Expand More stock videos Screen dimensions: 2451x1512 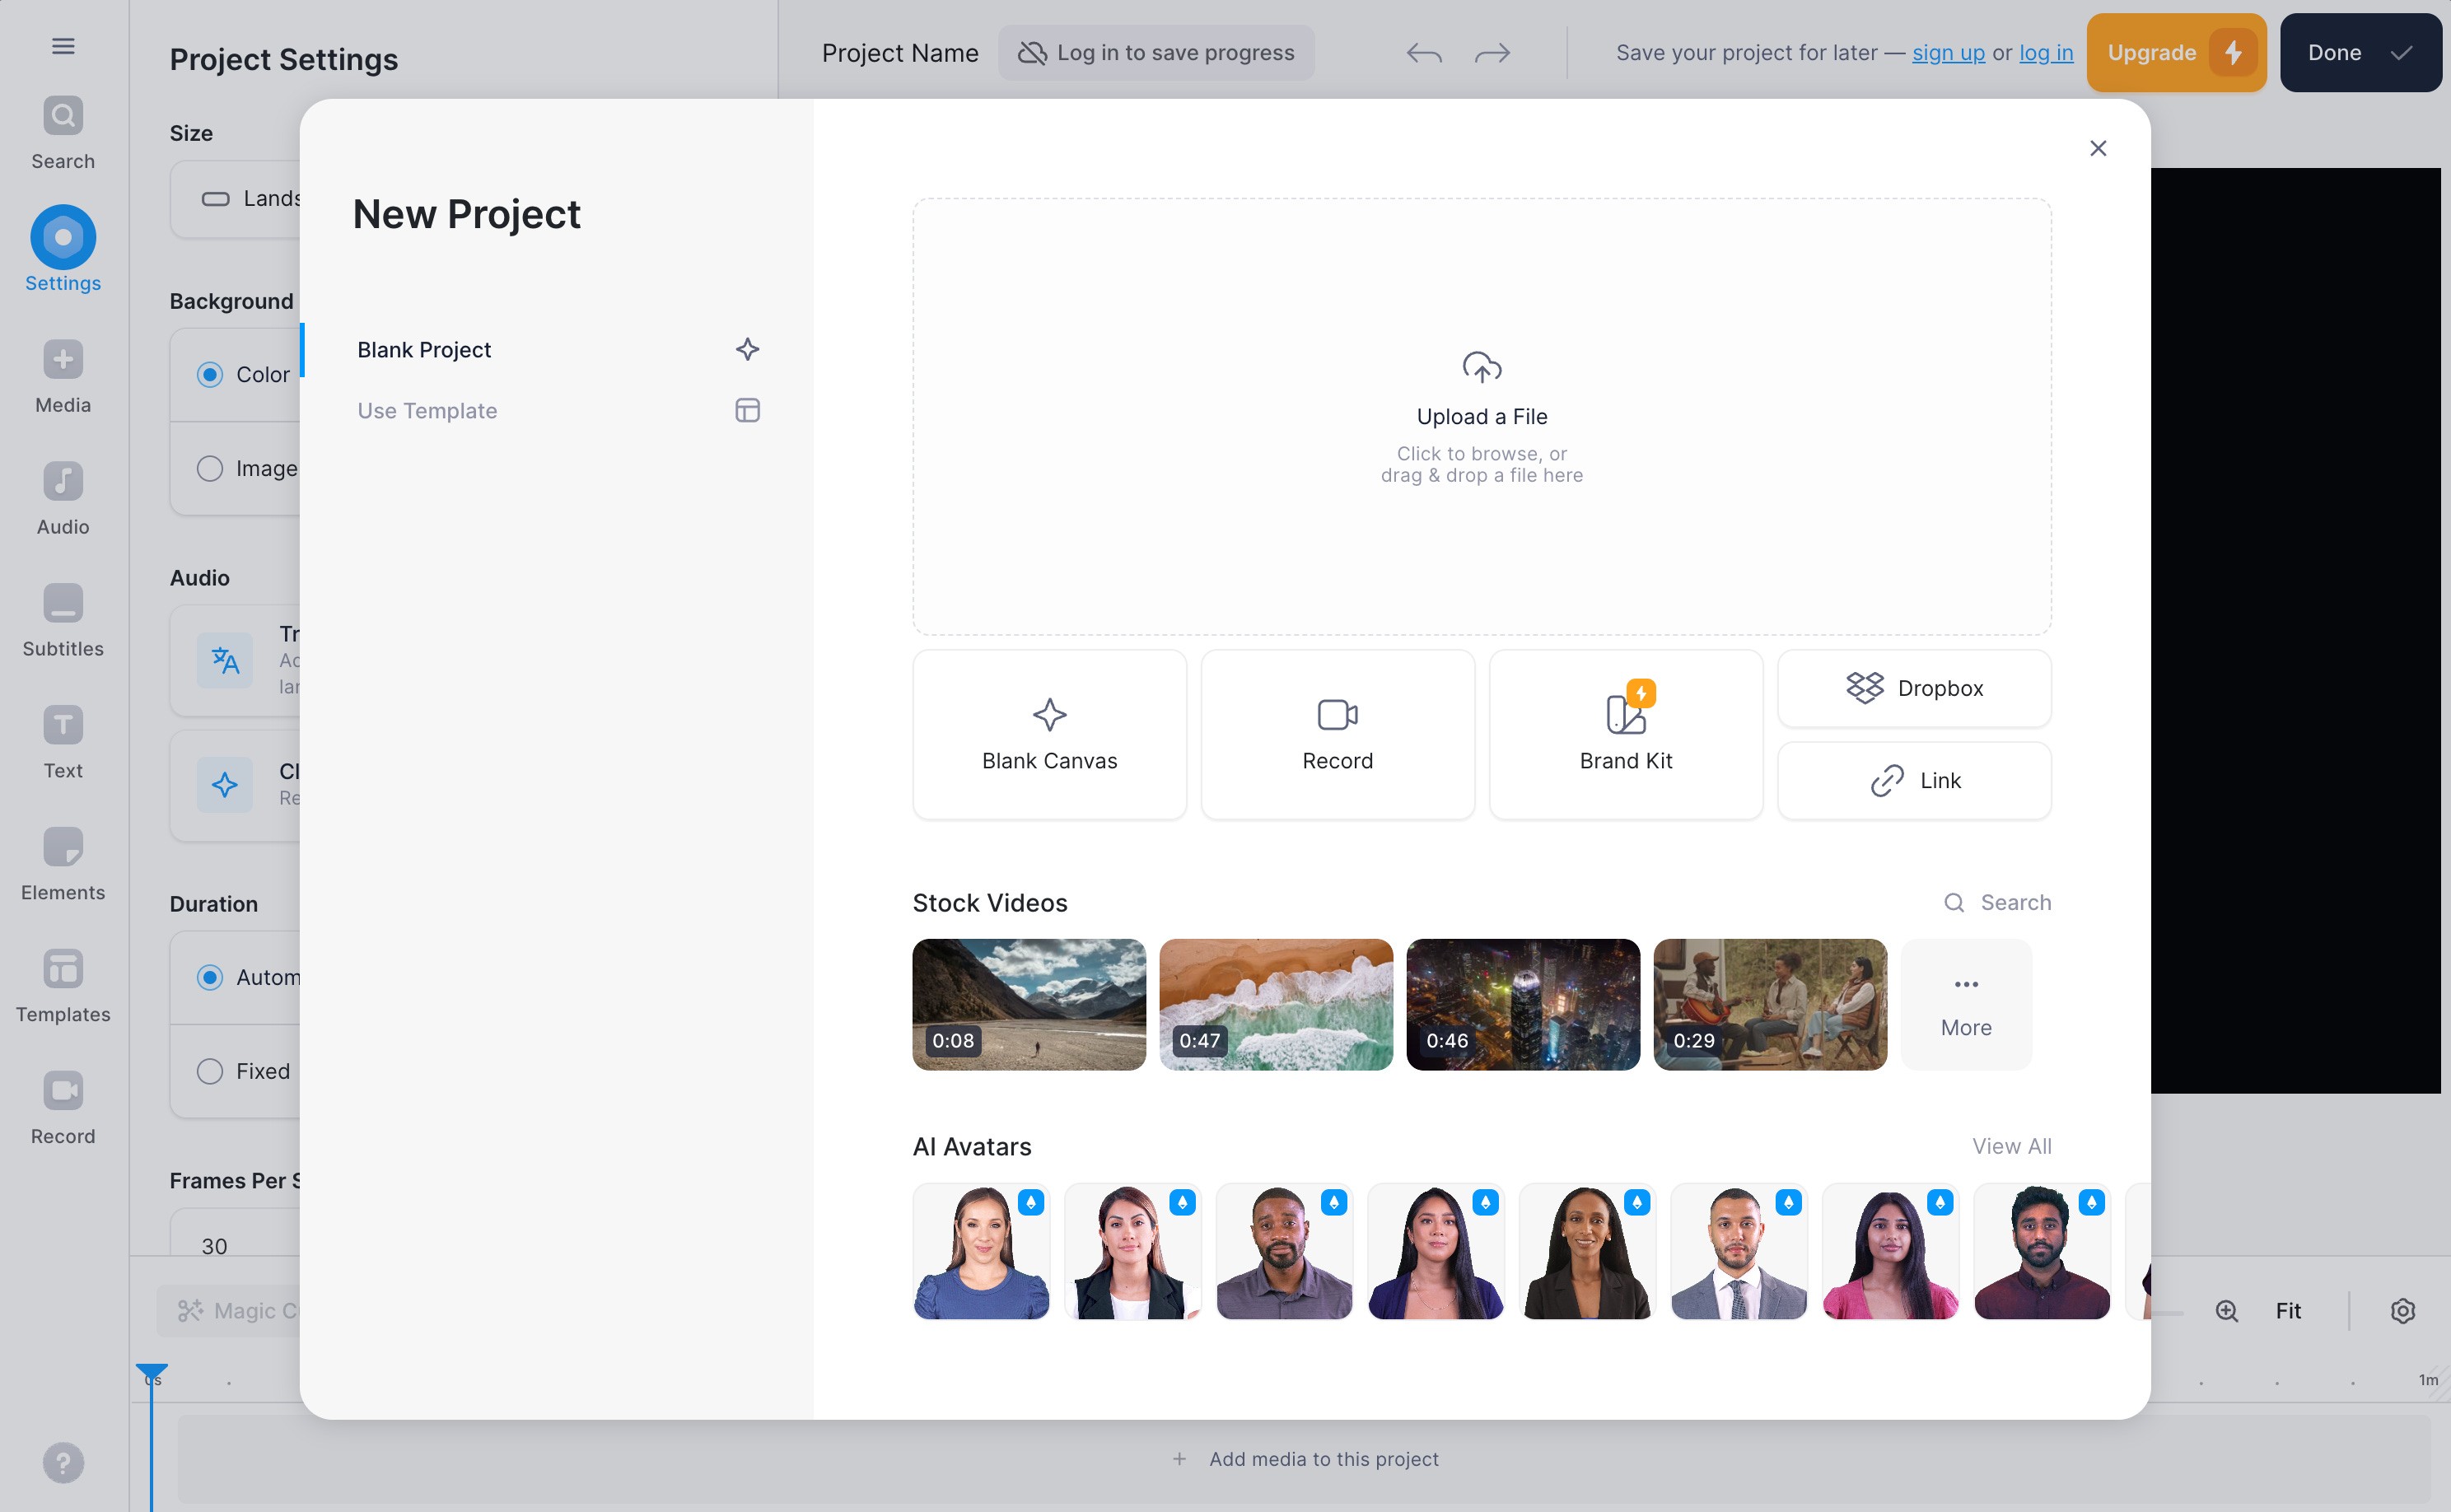click(x=1965, y=1003)
